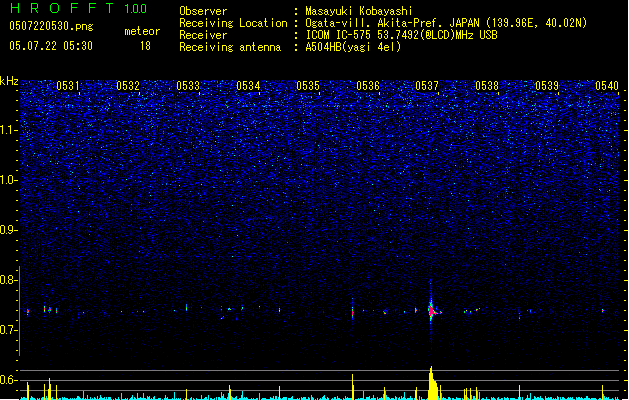This screenshot has width=629, height=400.
Task: Click the 0535 time marker
Action: tap(308, 86)
